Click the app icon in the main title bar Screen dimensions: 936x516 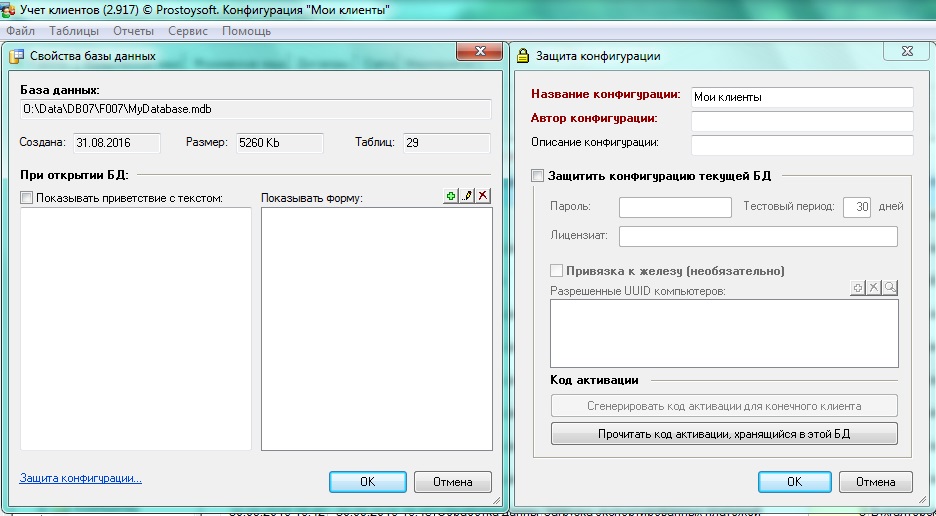click(8, 10)
